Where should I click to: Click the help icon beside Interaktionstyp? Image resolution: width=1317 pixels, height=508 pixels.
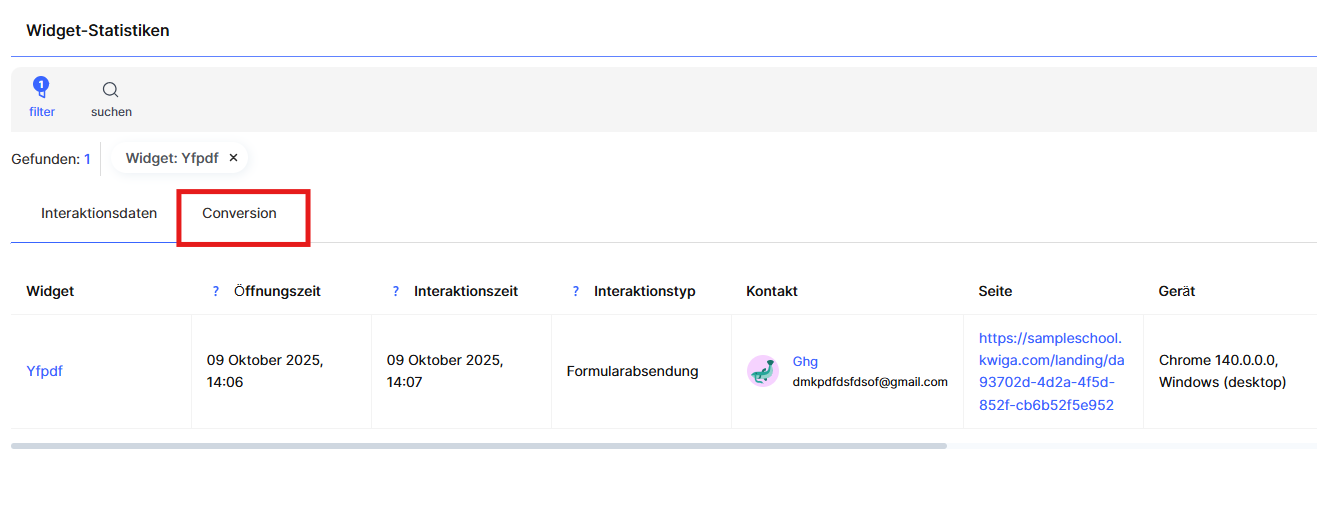coord(575,291)
